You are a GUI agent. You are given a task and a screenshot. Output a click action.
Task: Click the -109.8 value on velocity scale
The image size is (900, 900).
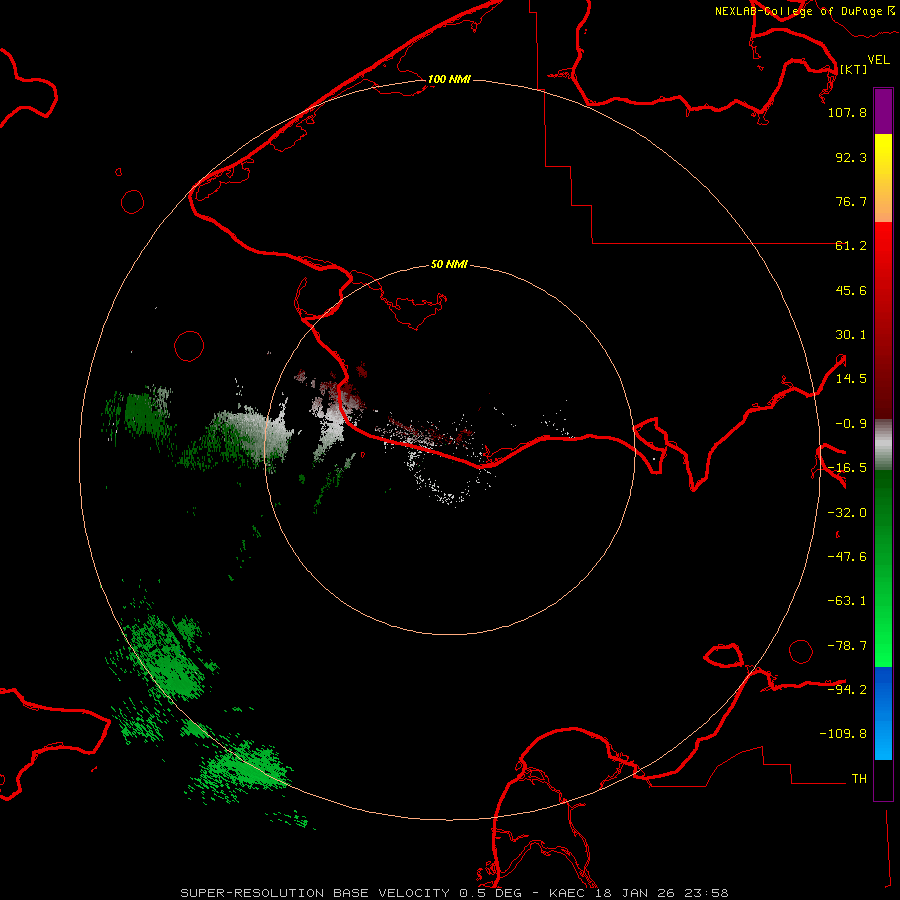[843, 734]
